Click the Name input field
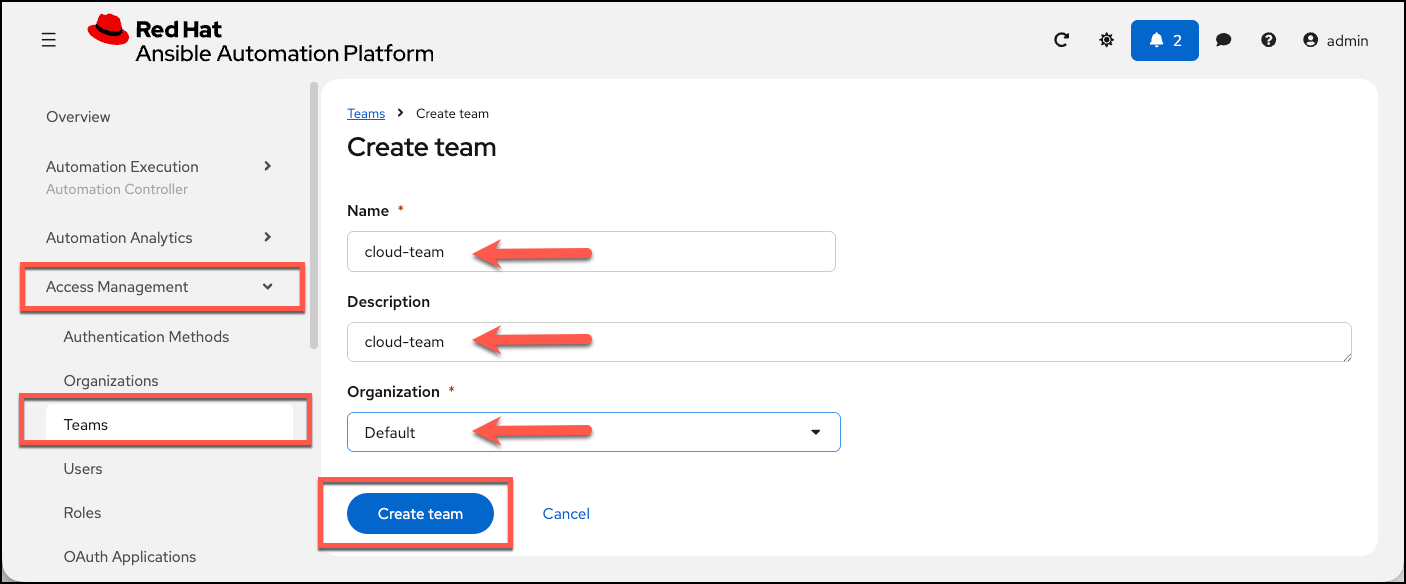The height and width of the screenshot is (584, 1406). 591,252
